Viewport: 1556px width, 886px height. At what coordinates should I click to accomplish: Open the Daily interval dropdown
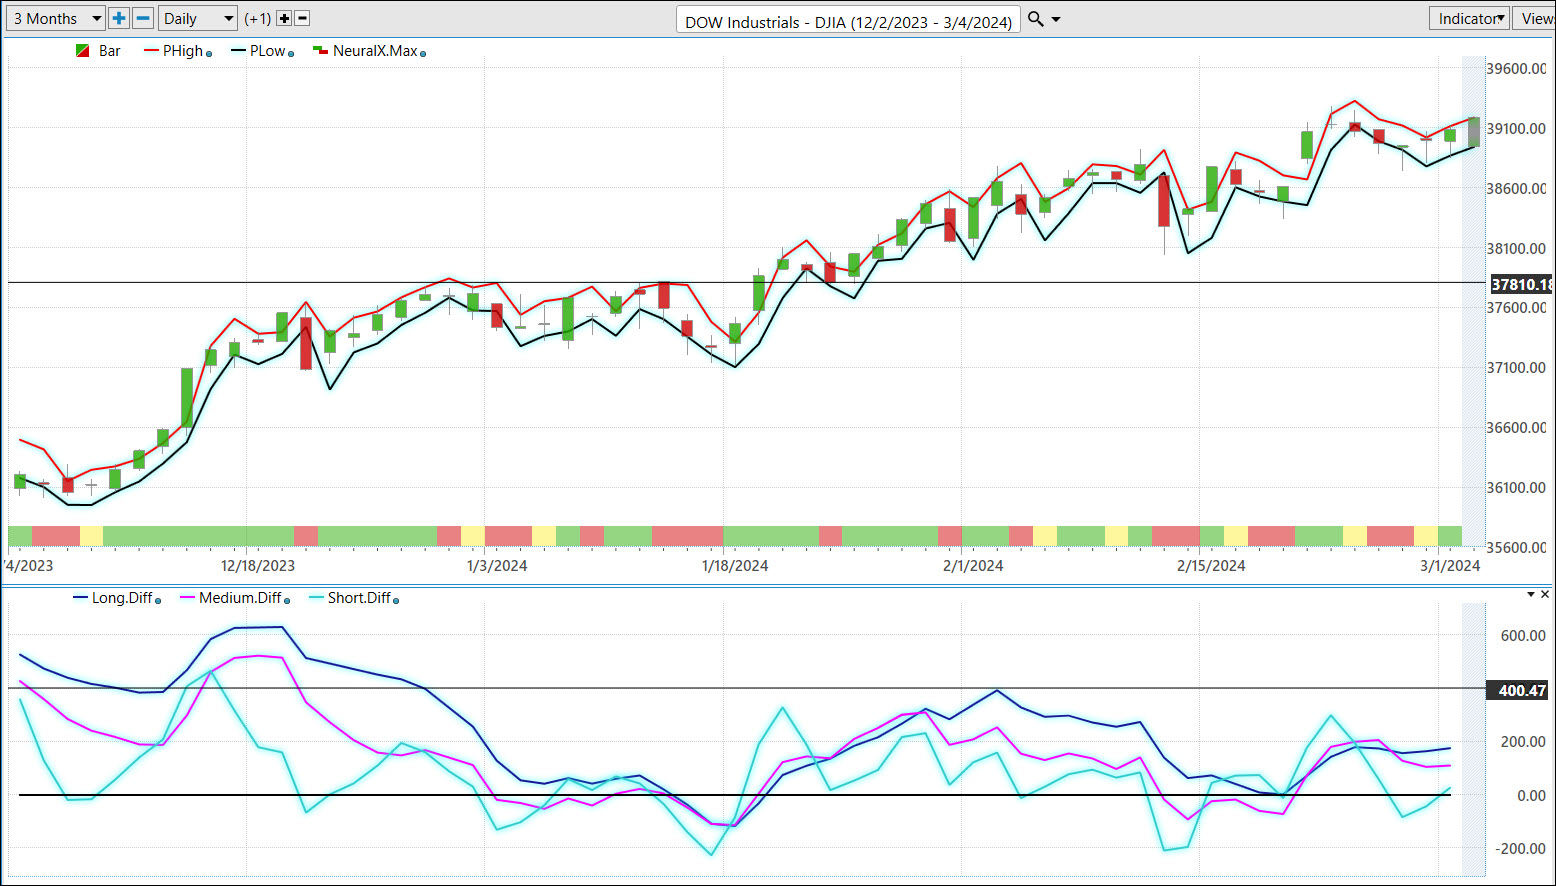pyautogui.click(x=198, y=18)
